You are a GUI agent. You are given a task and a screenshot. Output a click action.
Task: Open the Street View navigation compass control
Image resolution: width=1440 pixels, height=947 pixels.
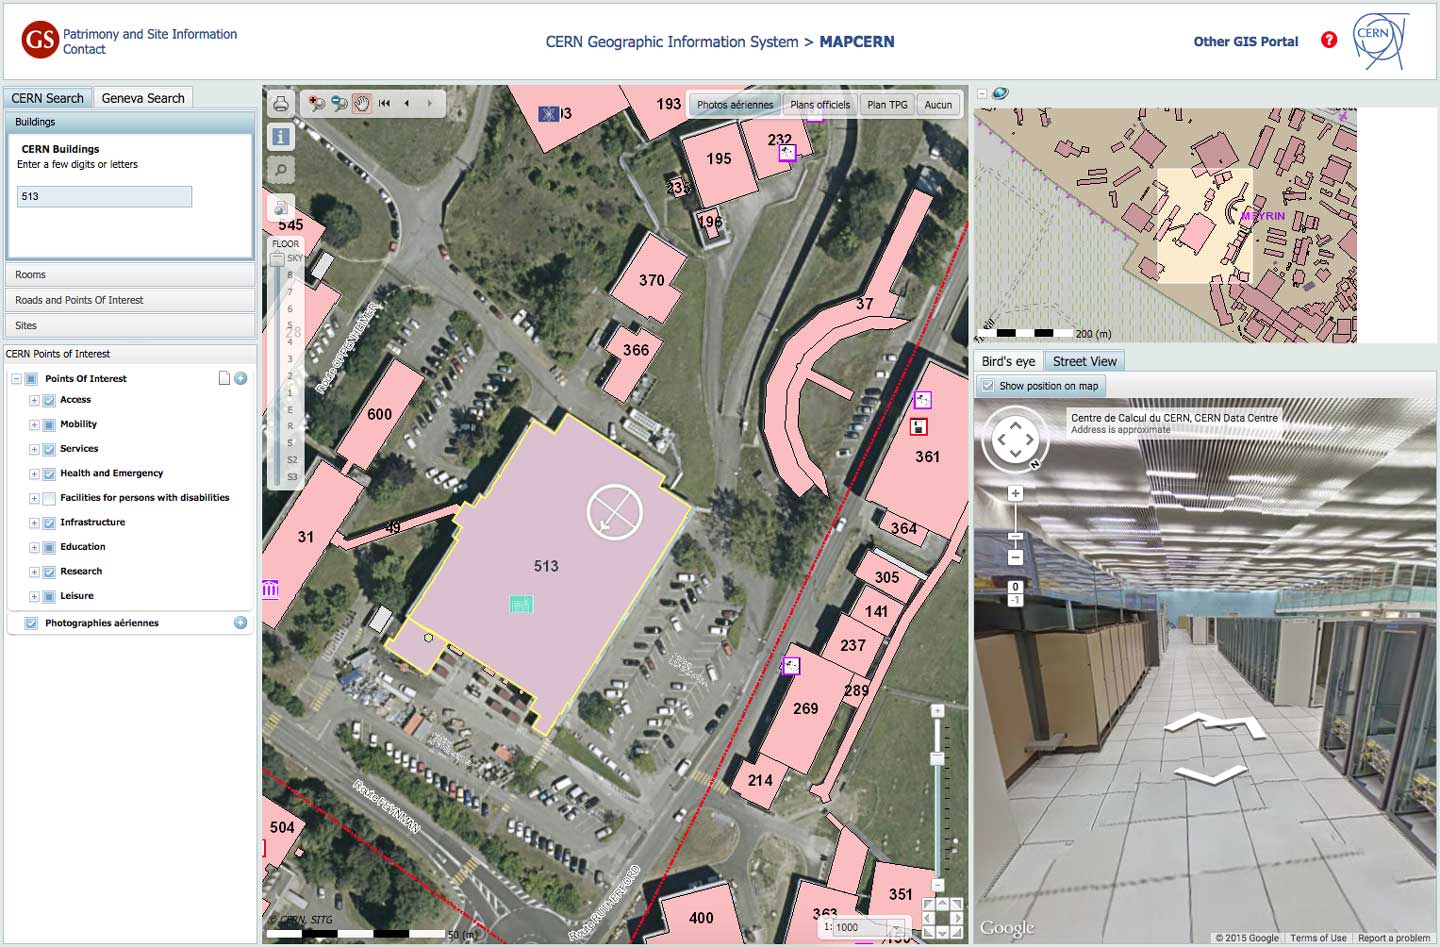[1016, 439]
